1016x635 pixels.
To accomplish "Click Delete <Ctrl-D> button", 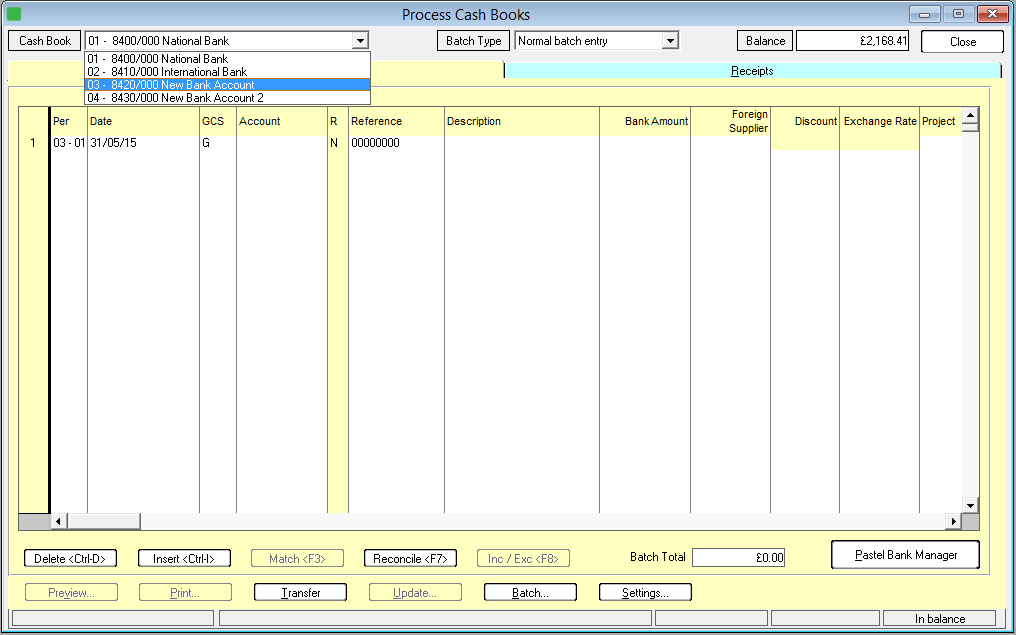I will tap(70, 559).
